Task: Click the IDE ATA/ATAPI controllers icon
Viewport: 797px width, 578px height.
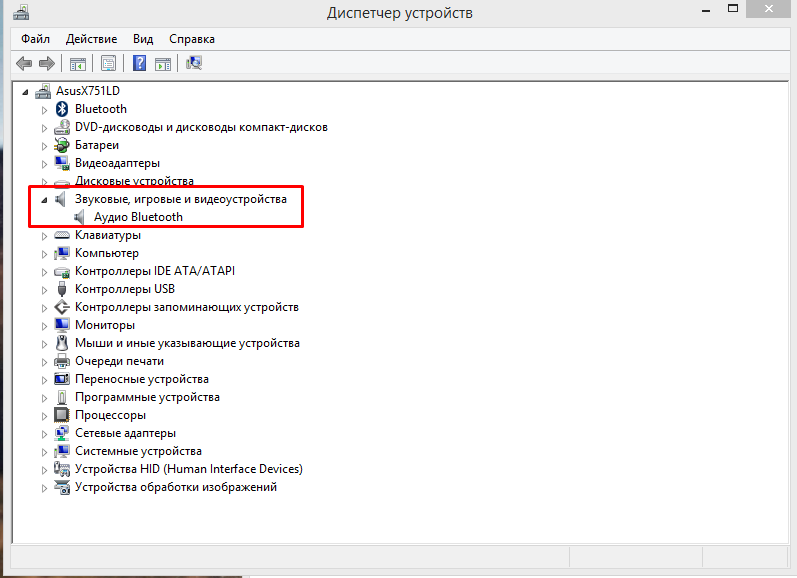Action: pos(62,272)
